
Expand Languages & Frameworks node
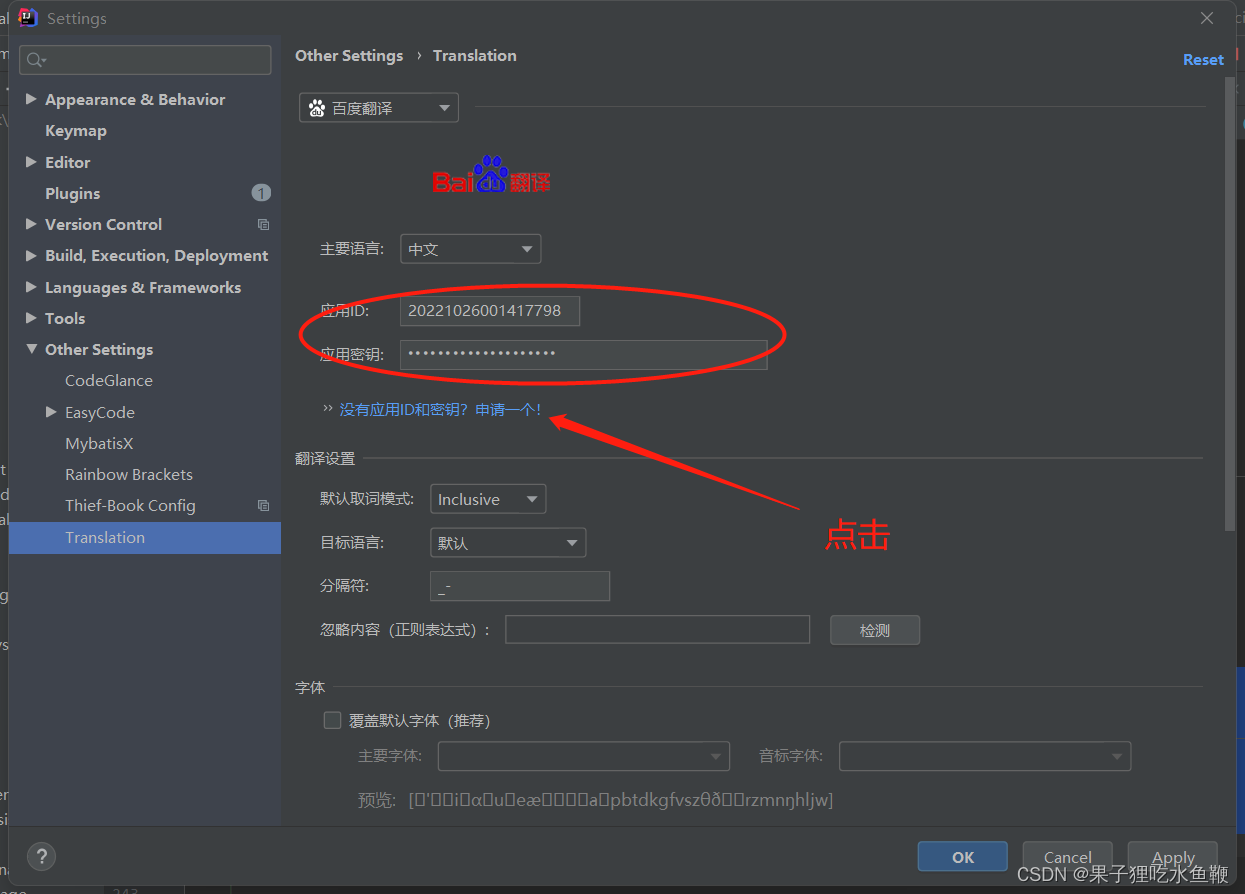point(31,287)
